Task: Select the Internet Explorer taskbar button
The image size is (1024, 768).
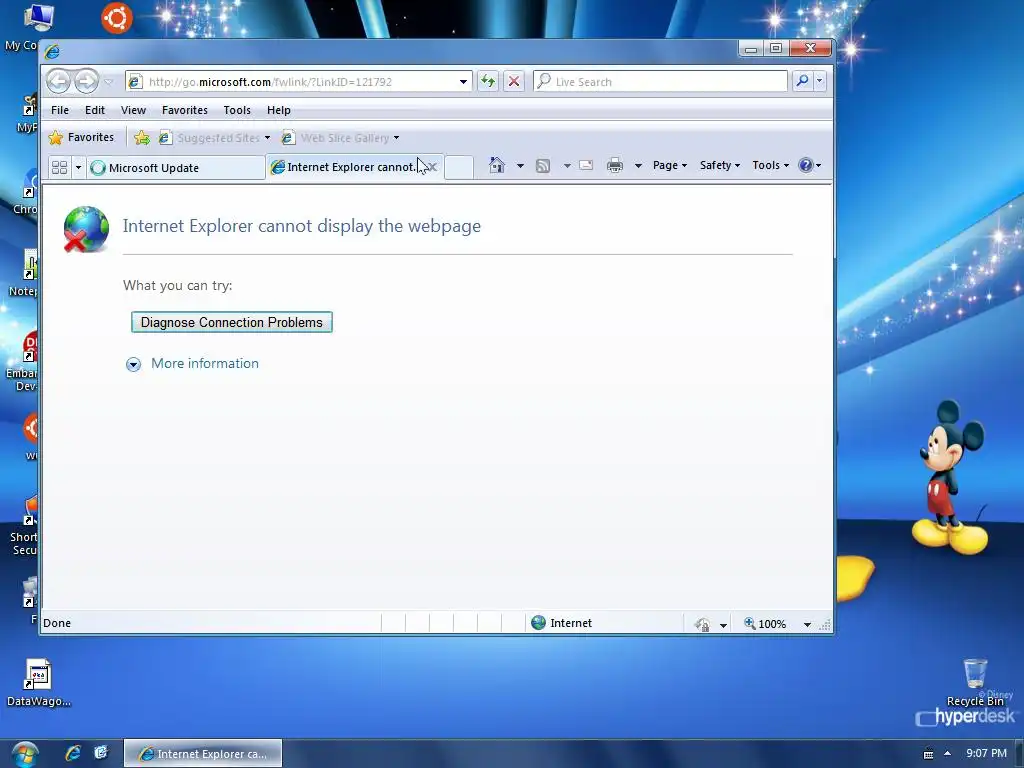Action: (203, 754)
